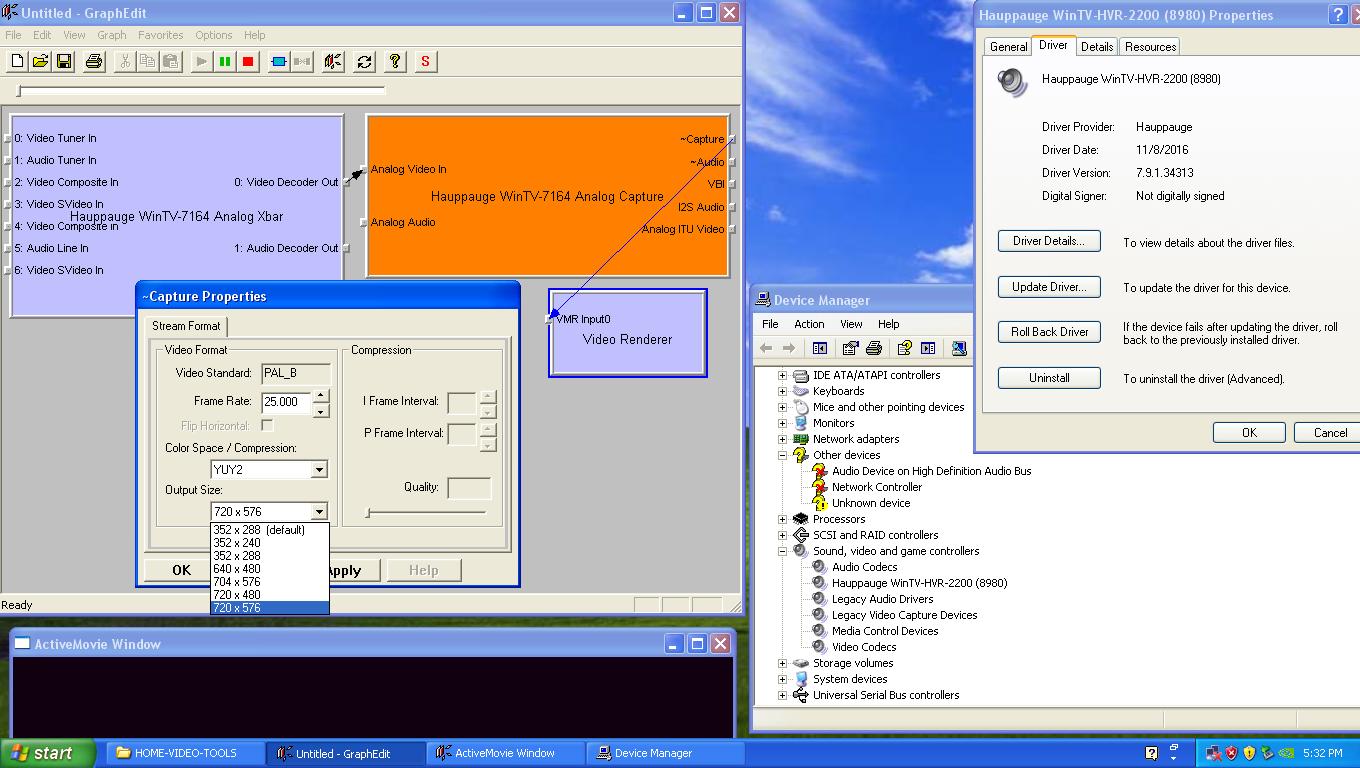Image resolution: width=1360 pixels, height=768 pixels.
Task: Click the Refresh graph toolbar icon
Action: [364, 62]
